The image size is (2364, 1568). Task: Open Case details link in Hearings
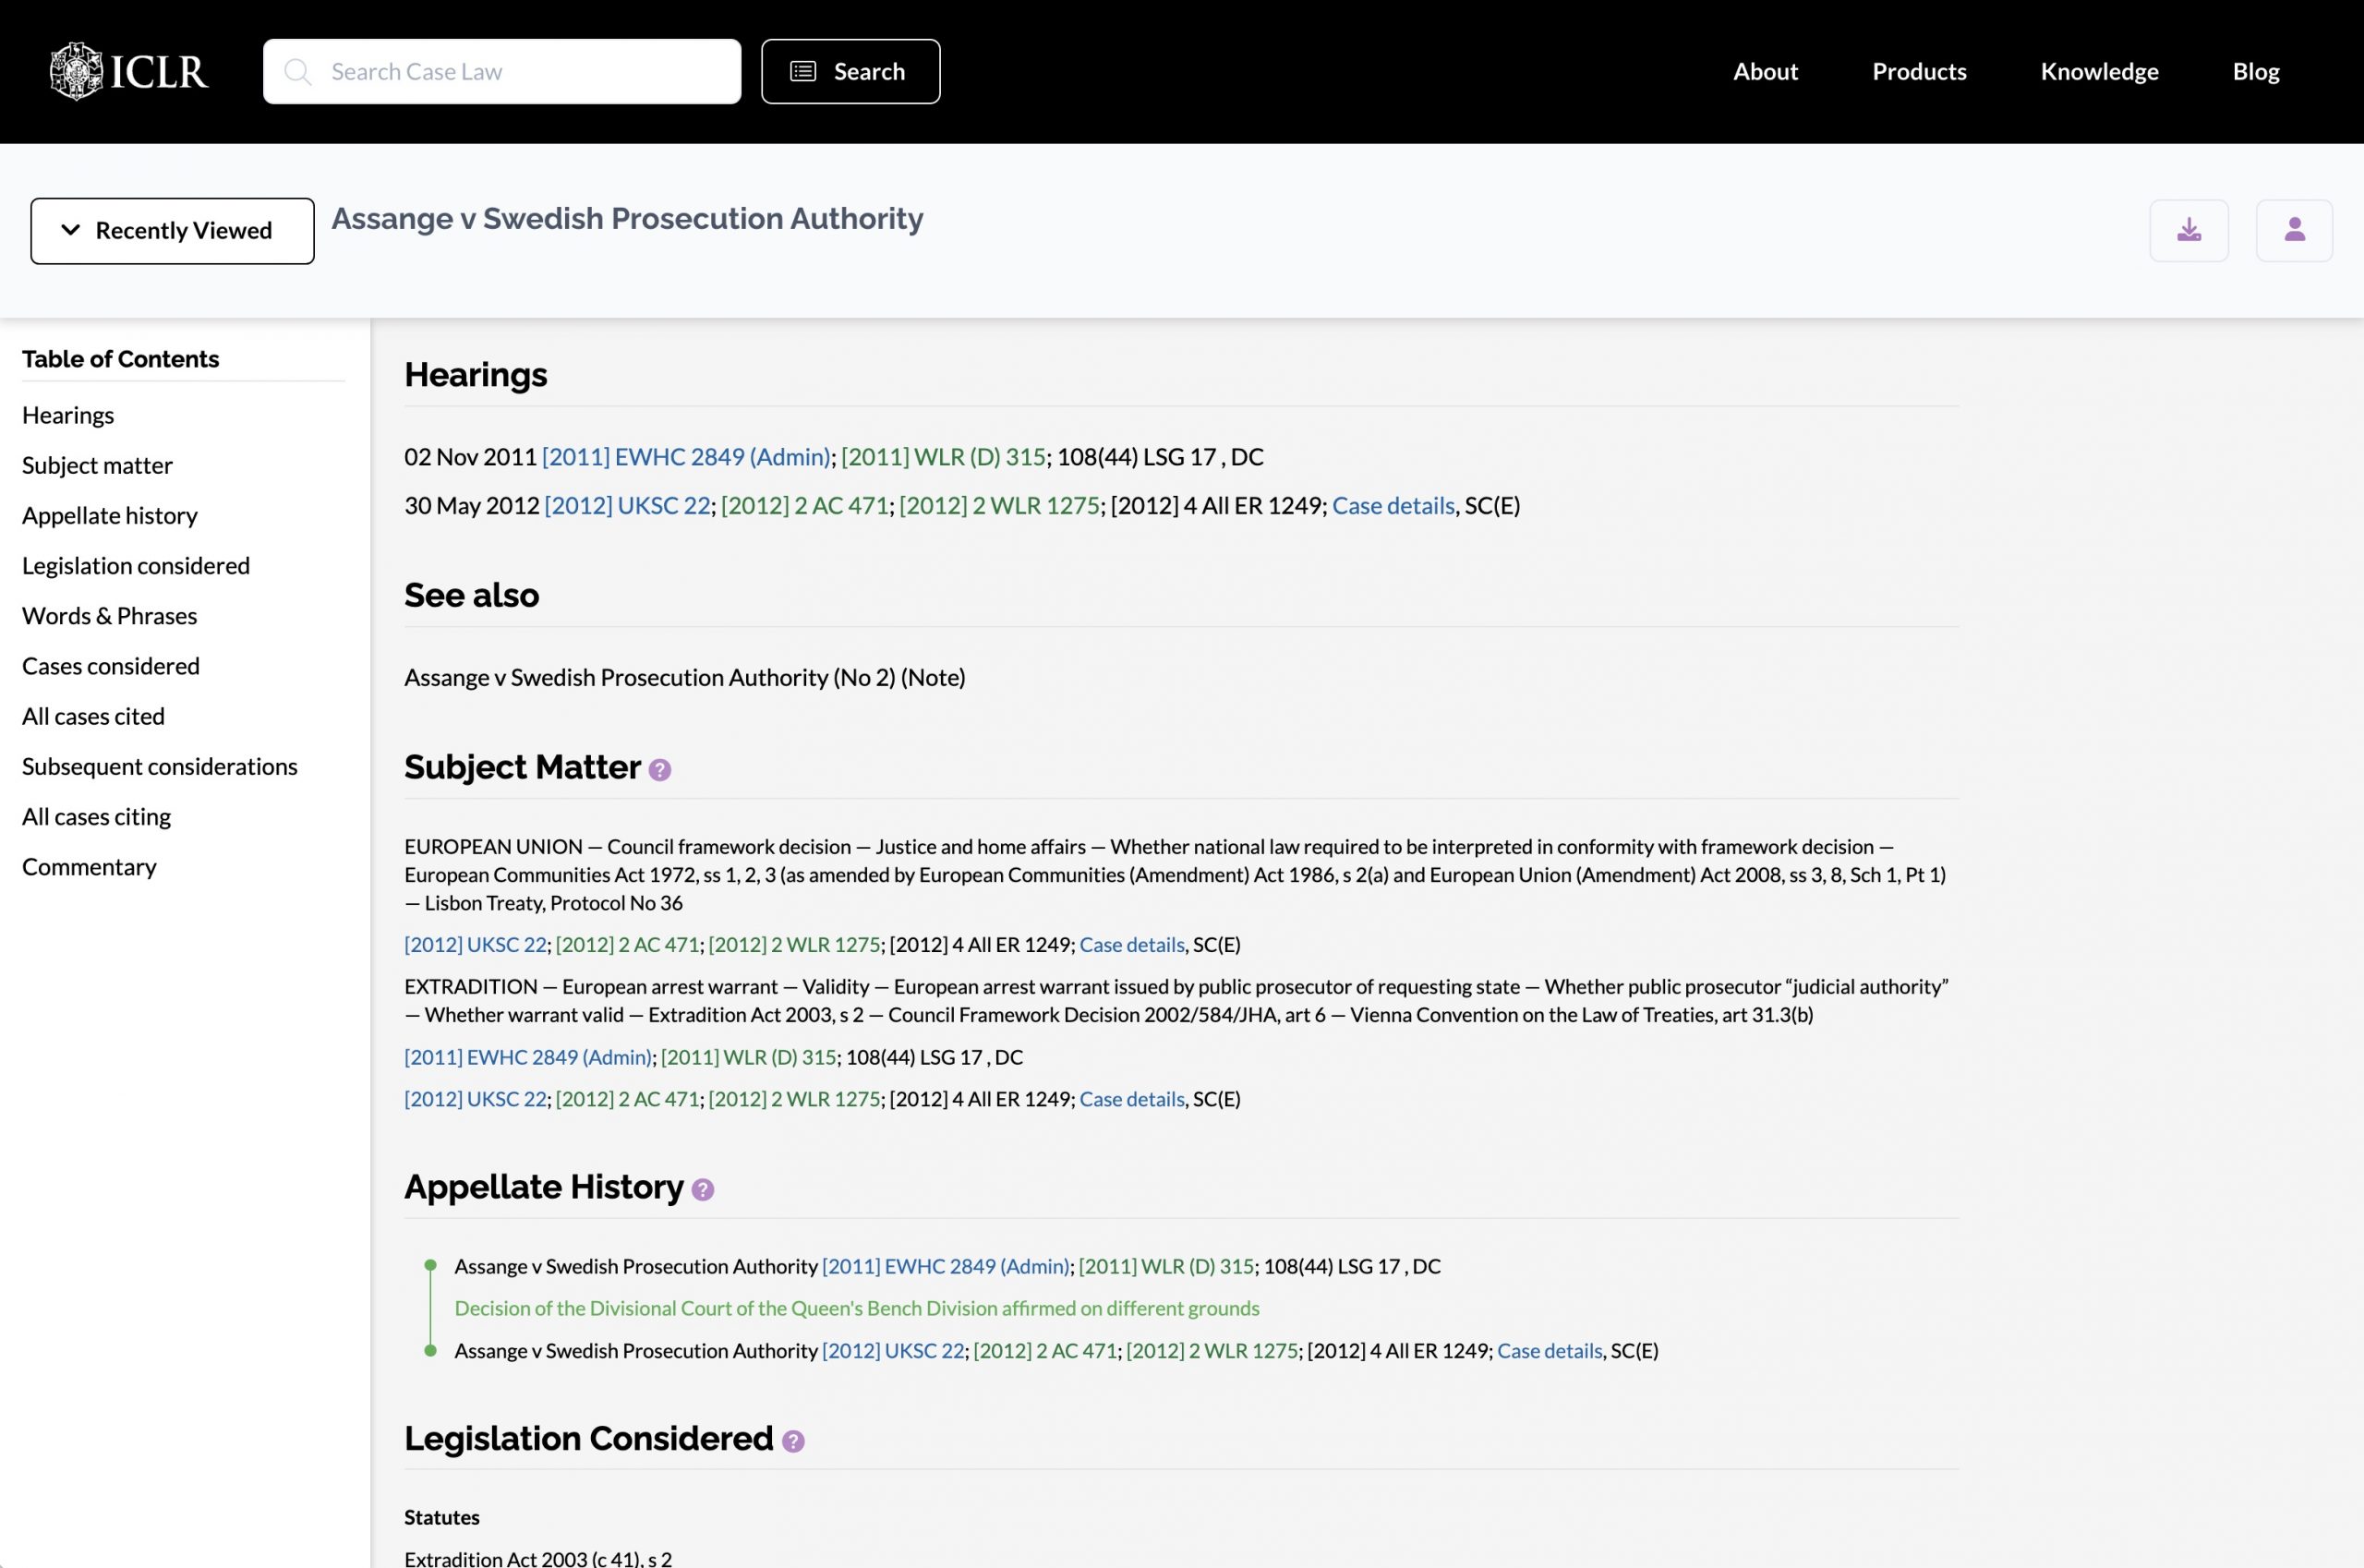(1393, 506)
